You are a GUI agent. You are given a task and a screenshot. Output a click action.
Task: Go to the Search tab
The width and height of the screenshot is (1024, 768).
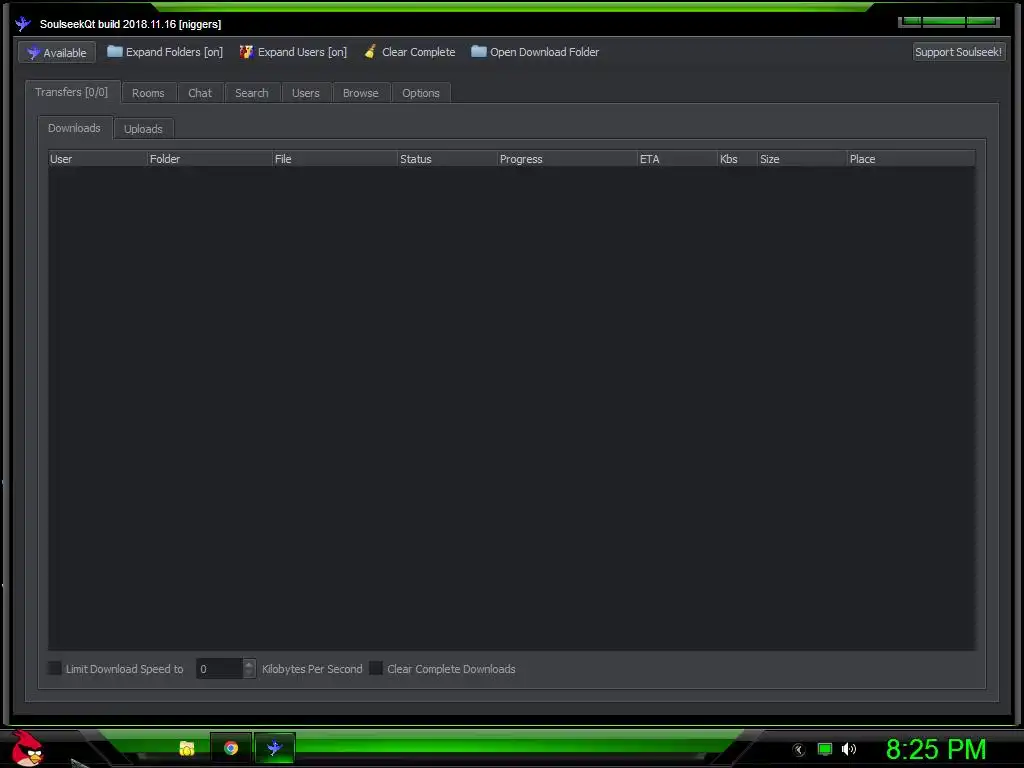251,93
